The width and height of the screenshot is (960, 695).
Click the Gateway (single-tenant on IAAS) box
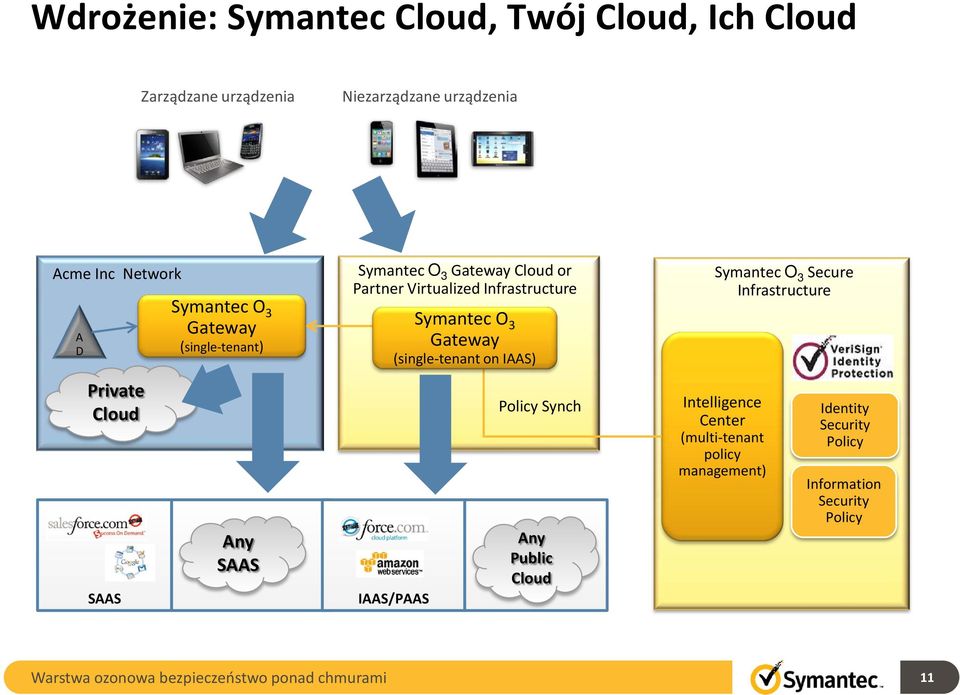pyautogui.click(x=465, y=339)
